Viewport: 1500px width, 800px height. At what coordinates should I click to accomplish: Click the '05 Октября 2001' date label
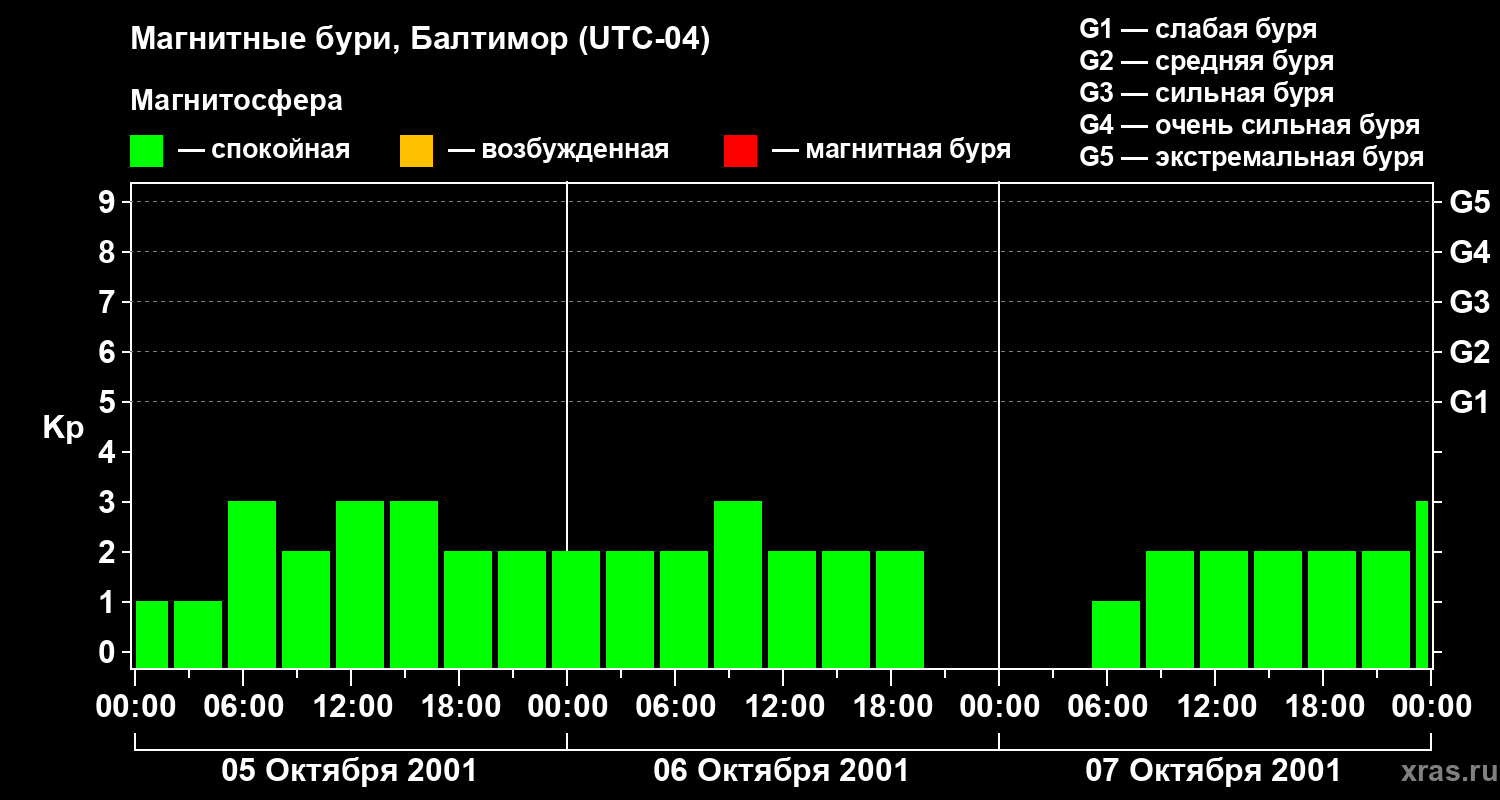[349, 771]
